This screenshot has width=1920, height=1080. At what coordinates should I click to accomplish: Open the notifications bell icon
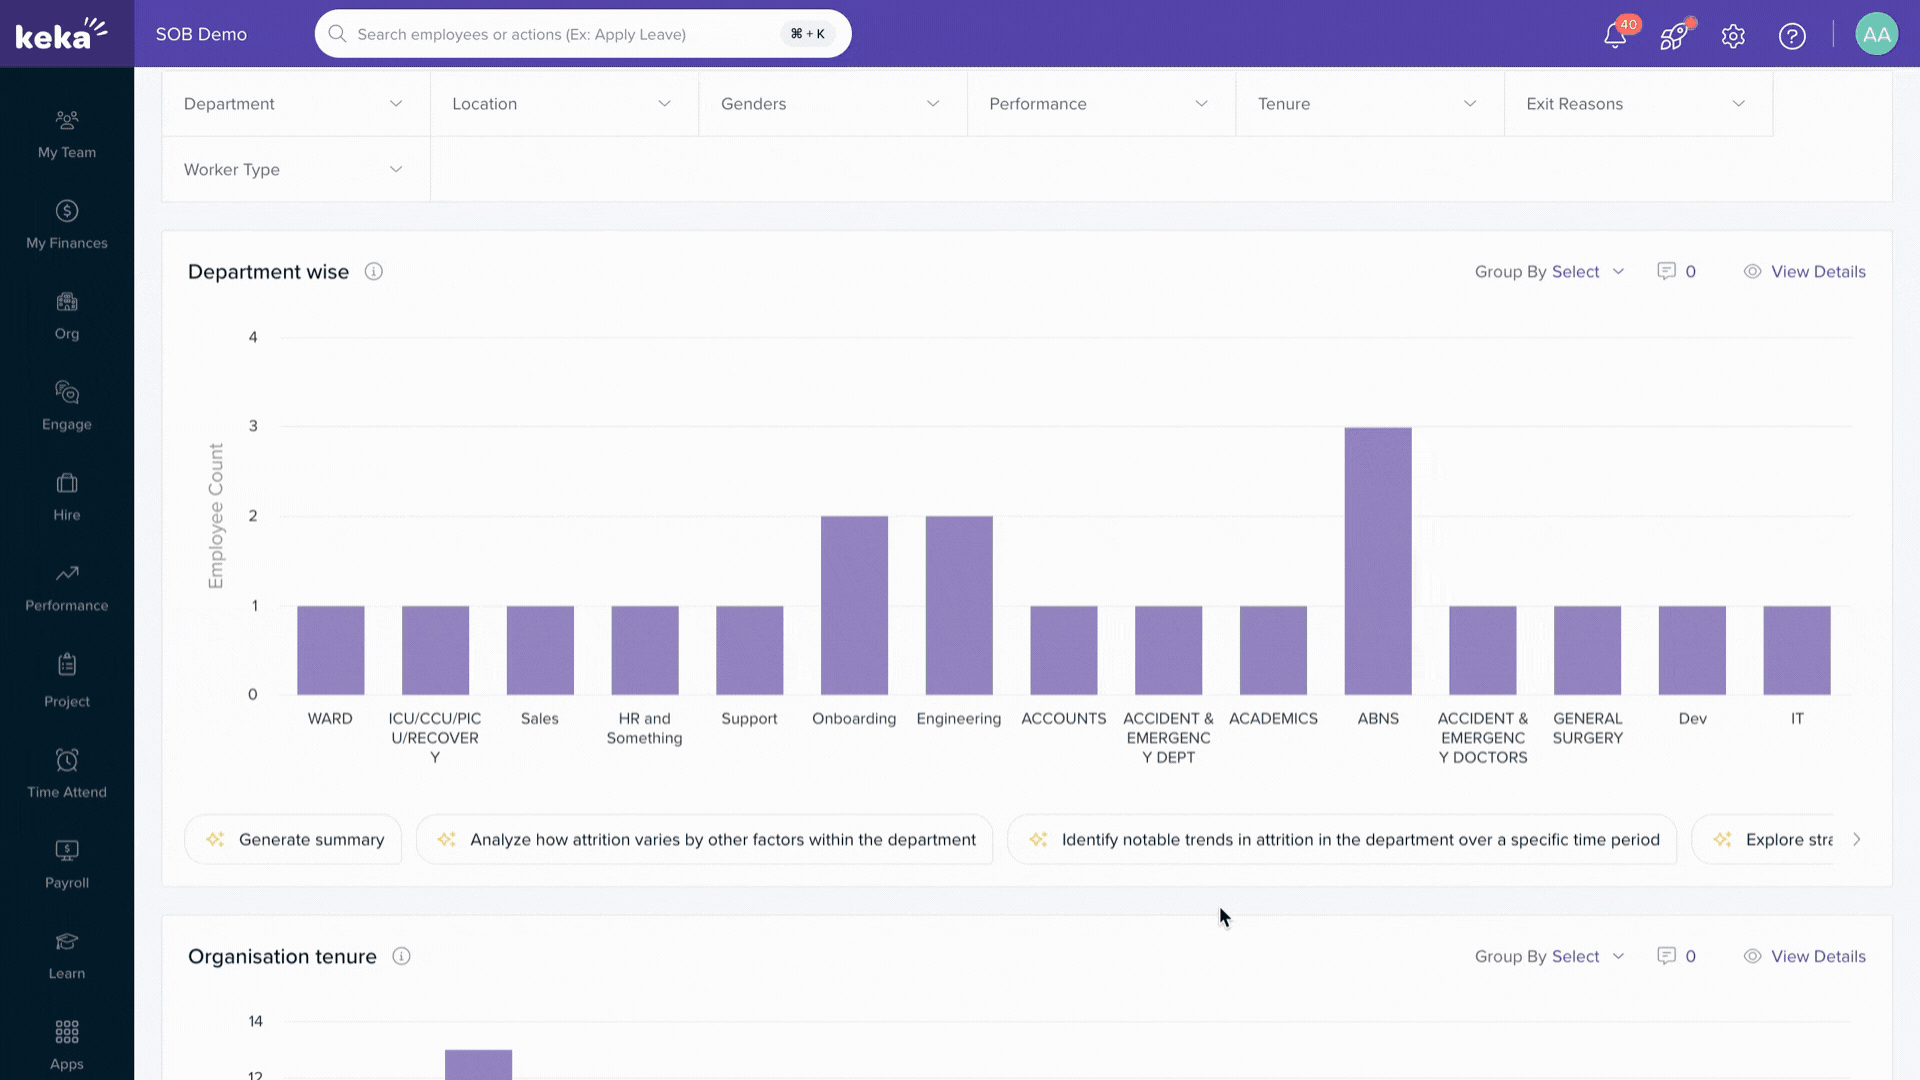tap(1614, 36)
